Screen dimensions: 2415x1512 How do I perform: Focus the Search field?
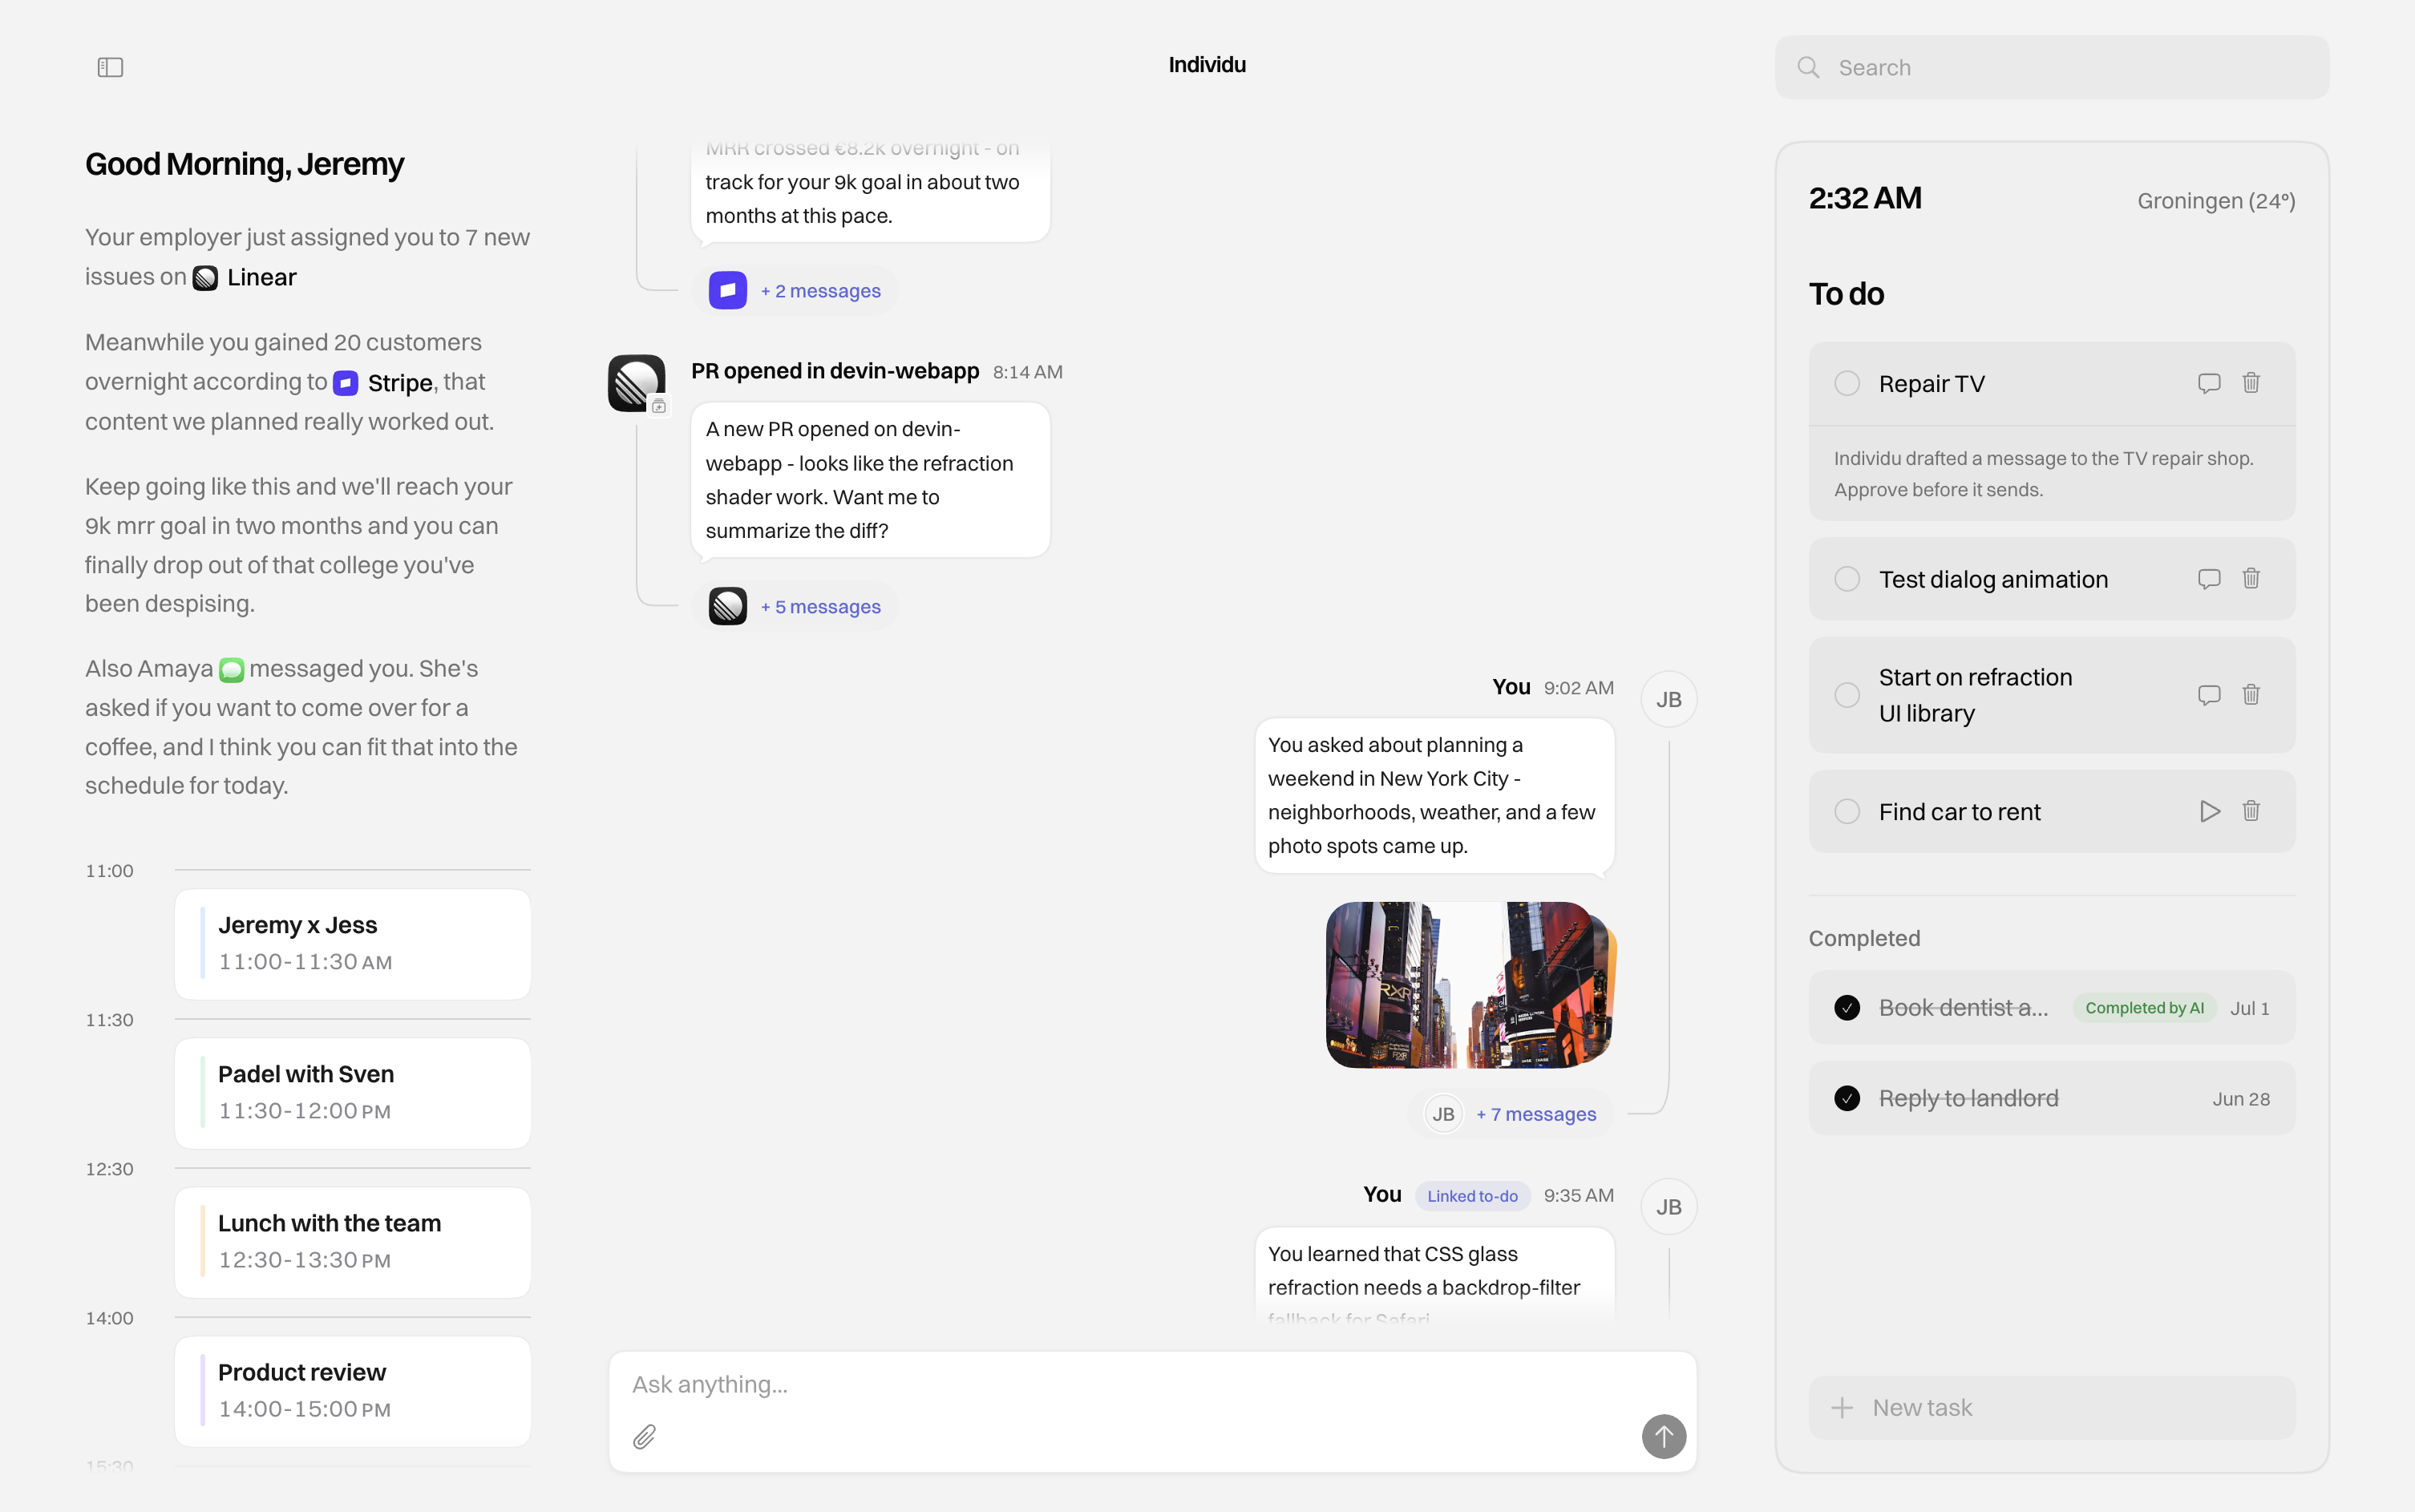tap(2051, 67)
